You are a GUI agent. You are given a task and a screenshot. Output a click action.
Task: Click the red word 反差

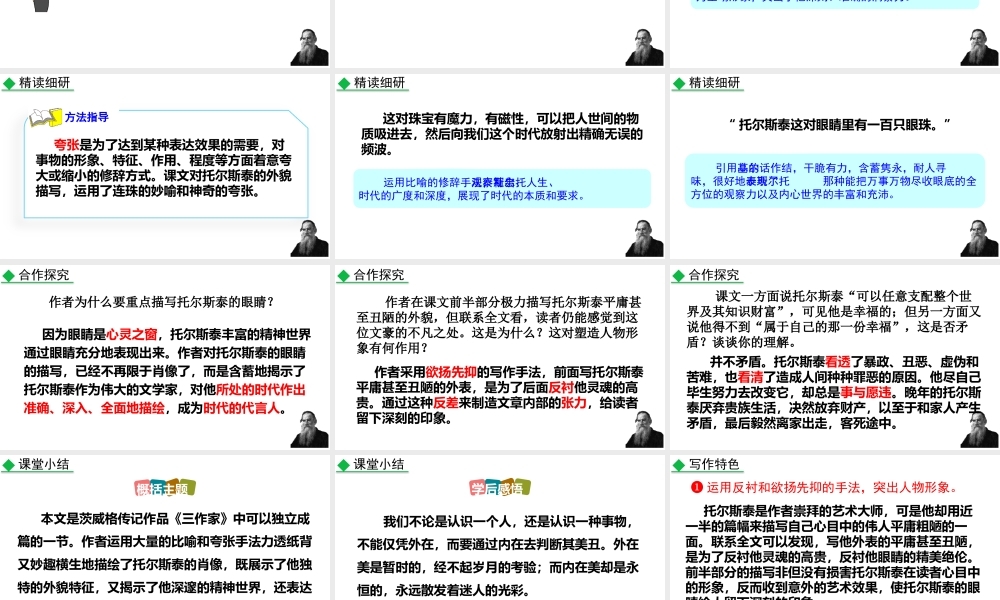click(x=446, y=403)
